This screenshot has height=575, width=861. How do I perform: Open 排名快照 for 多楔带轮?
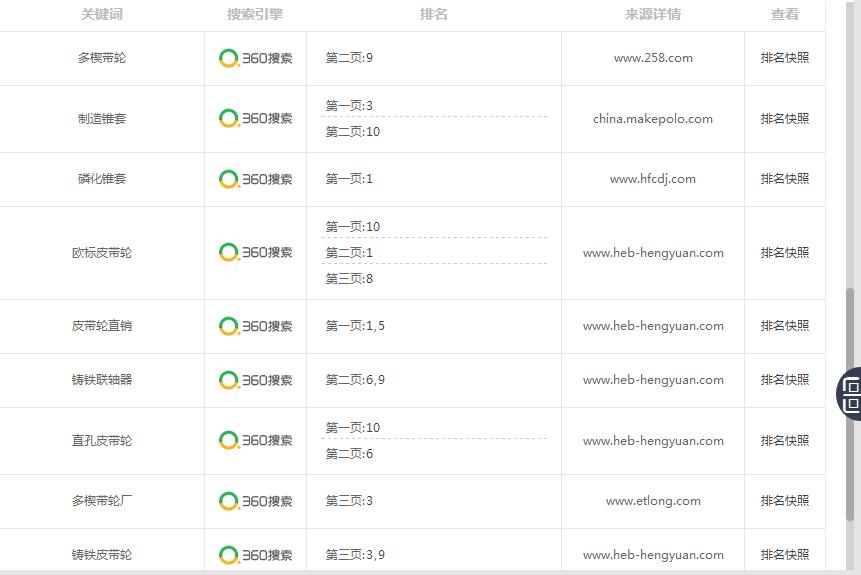click(x=785, y=58)
